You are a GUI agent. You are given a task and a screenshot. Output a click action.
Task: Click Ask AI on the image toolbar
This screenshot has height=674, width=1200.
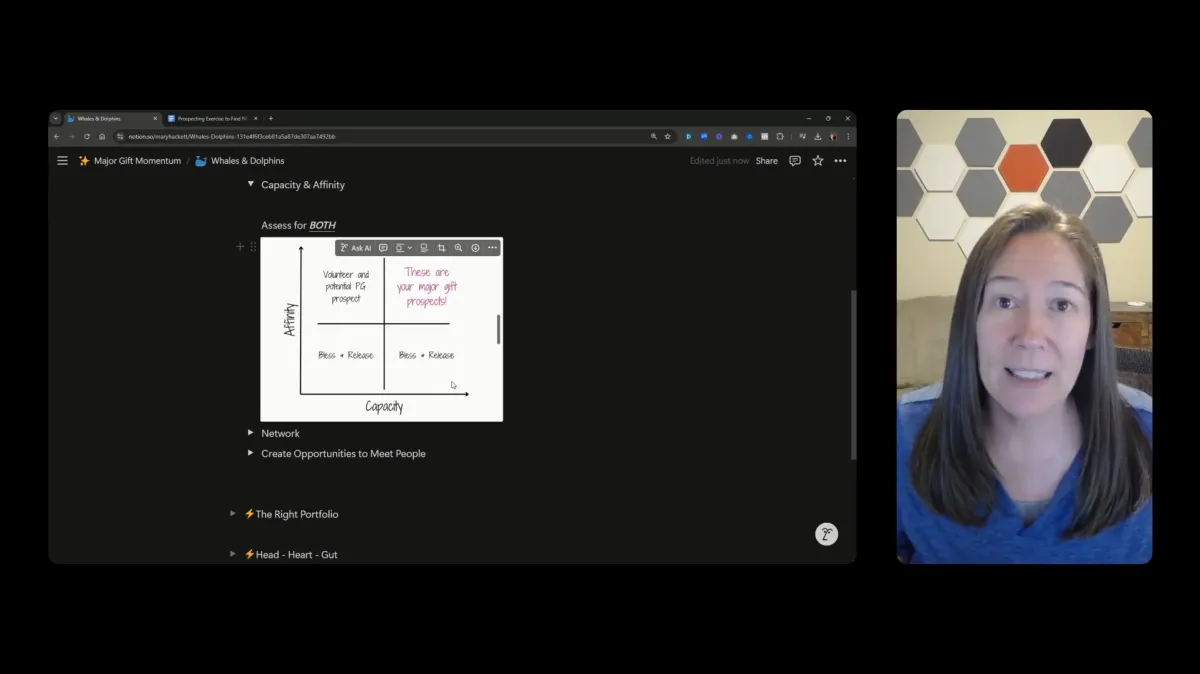coord(355,248)
